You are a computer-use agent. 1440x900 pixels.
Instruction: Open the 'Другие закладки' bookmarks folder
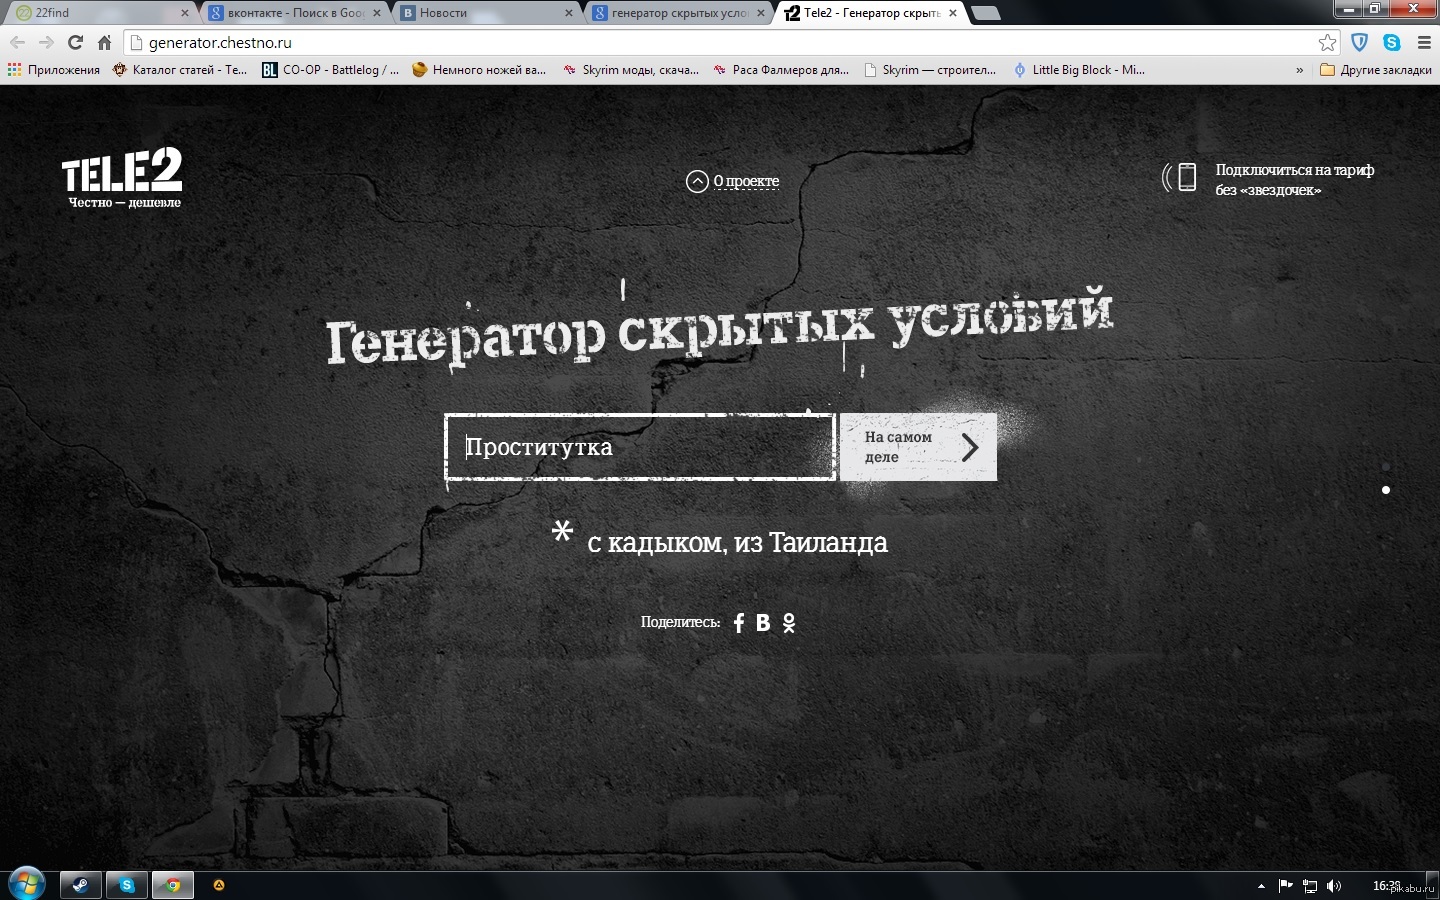(x=1376, y=70)
